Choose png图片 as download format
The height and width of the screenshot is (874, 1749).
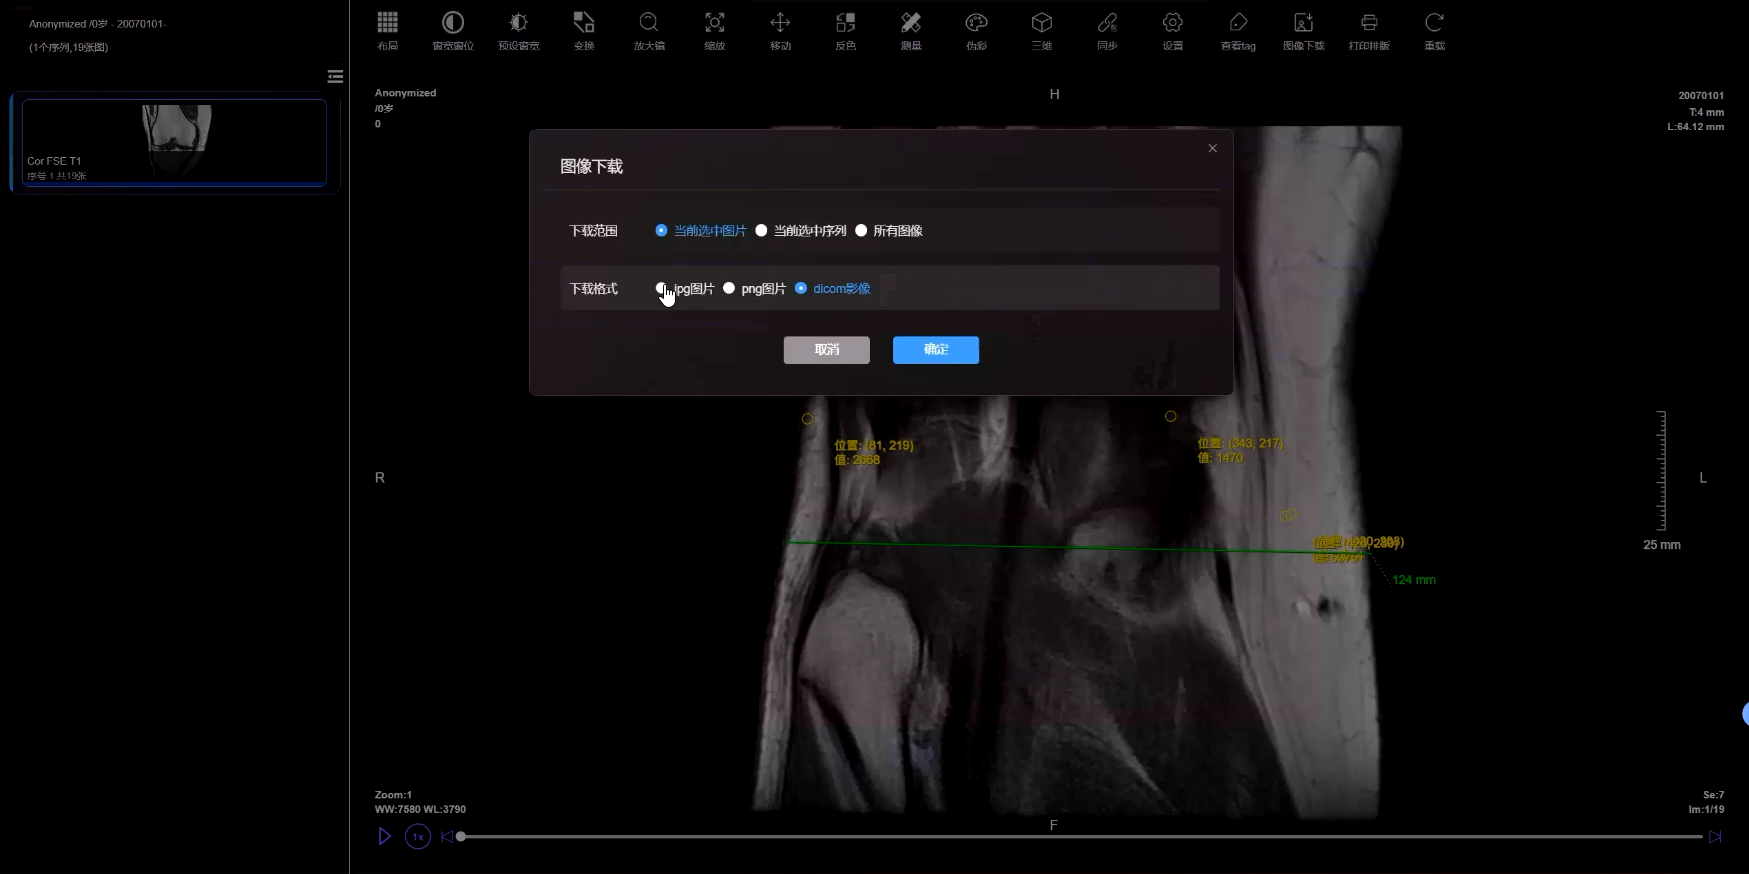(729, 289)
